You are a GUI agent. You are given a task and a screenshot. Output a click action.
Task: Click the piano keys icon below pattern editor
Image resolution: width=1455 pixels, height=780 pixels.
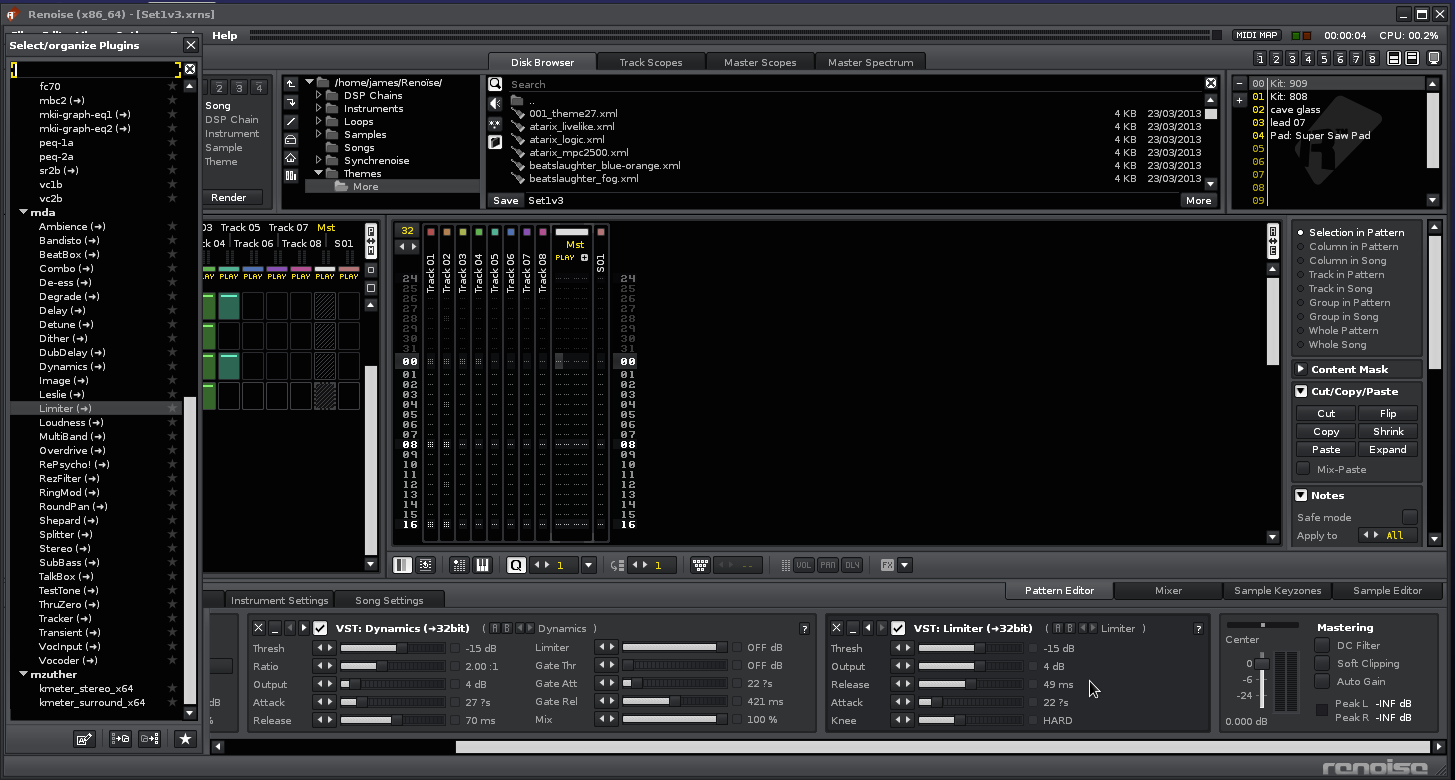click(482, 565)
